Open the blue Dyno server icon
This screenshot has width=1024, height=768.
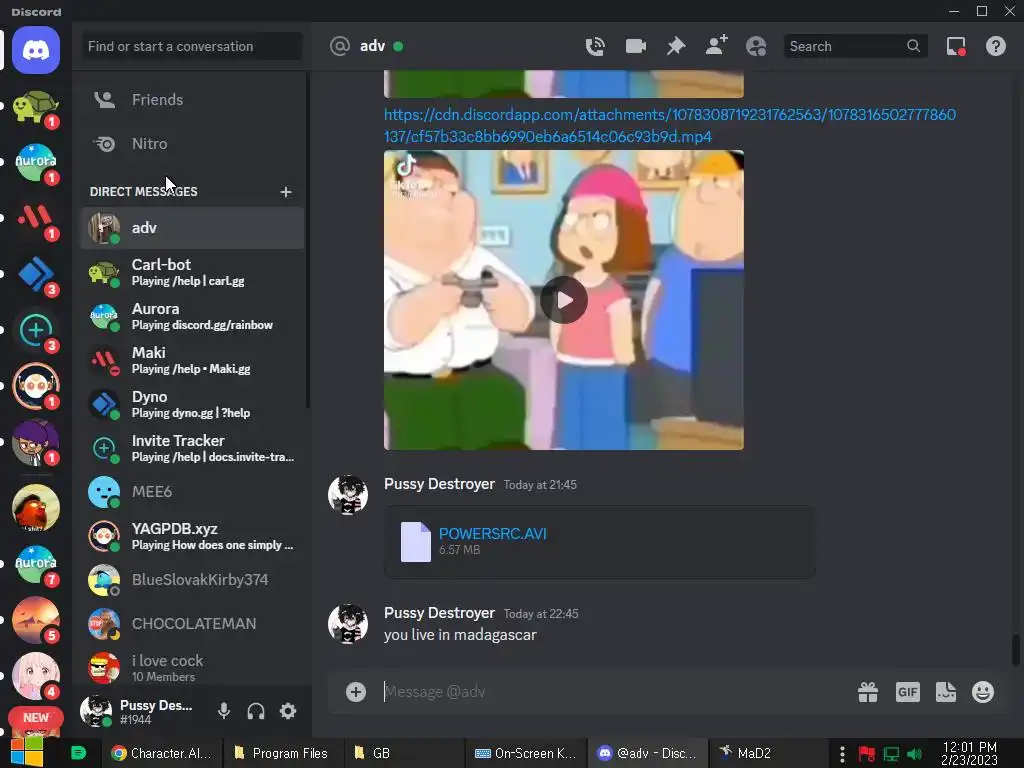(x=36, y=274)
